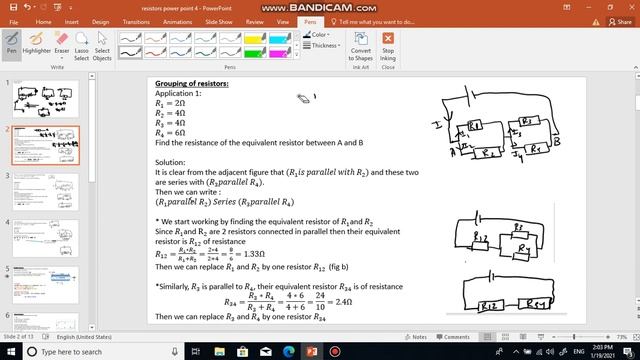This screenshot has height=360, width=640.
Task: Select slide 4 thumbnail
Action: 45,238
